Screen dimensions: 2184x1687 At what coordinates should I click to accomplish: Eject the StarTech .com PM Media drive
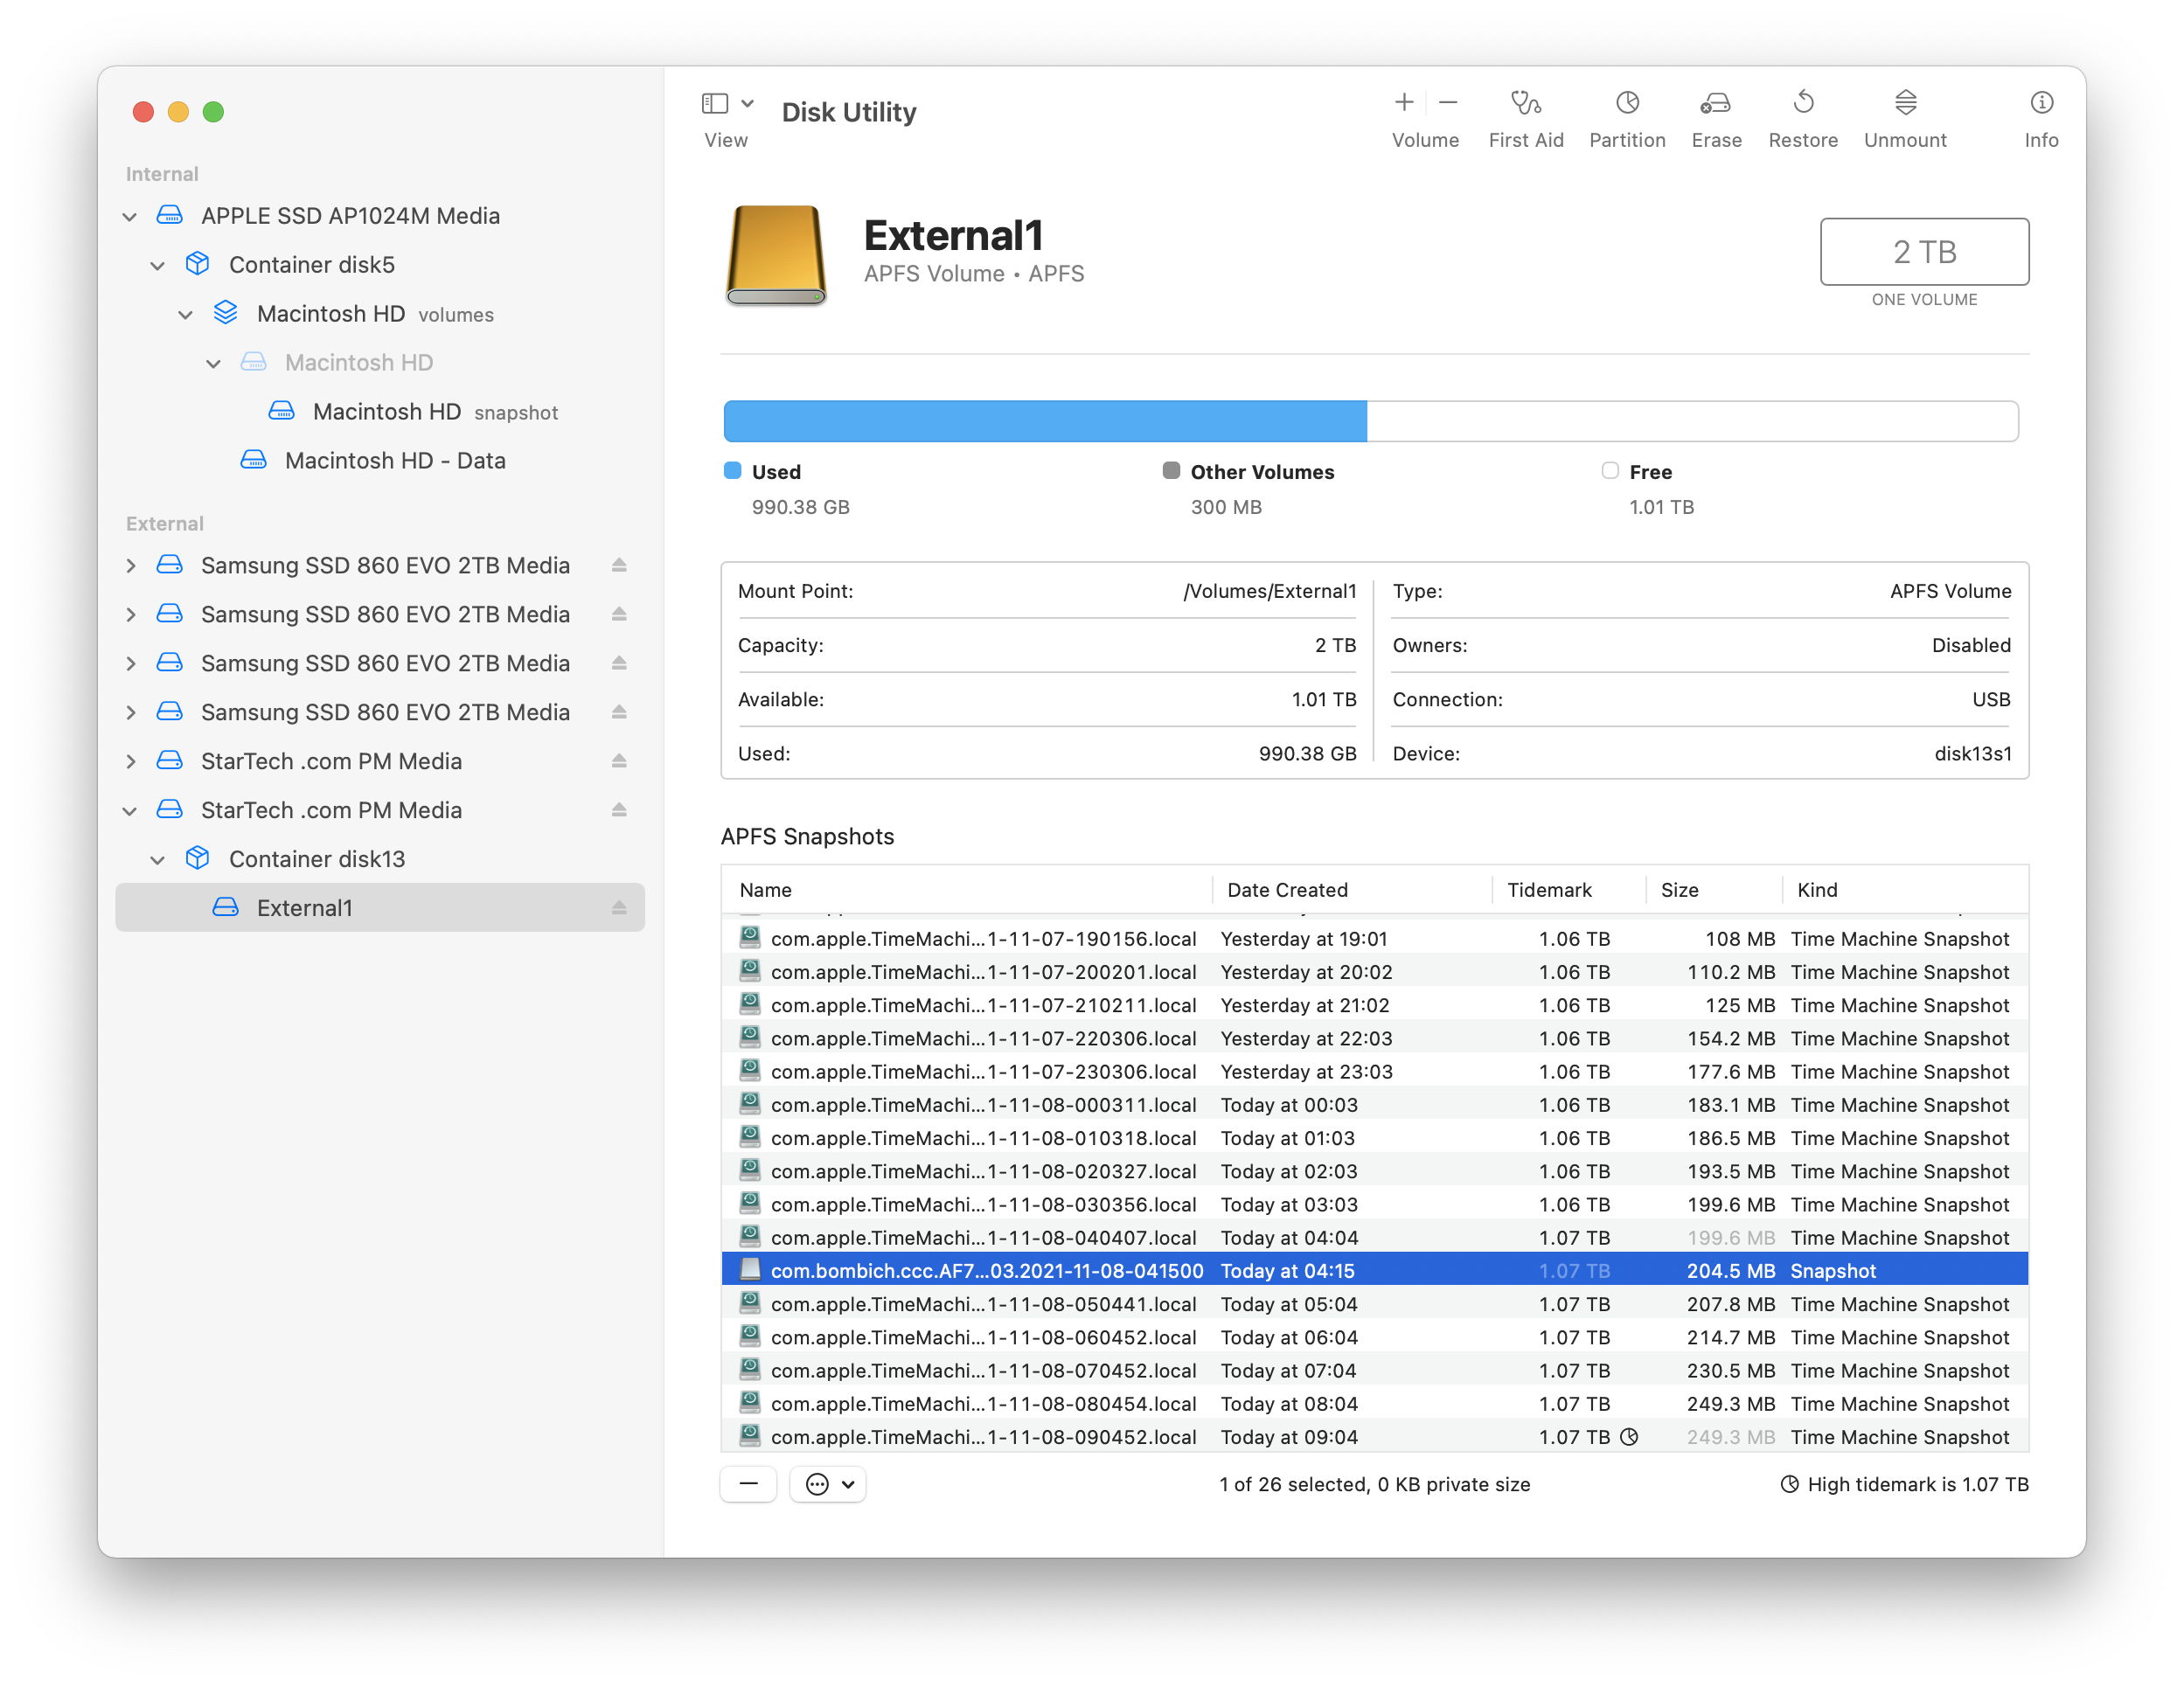[x=620, y=810]
